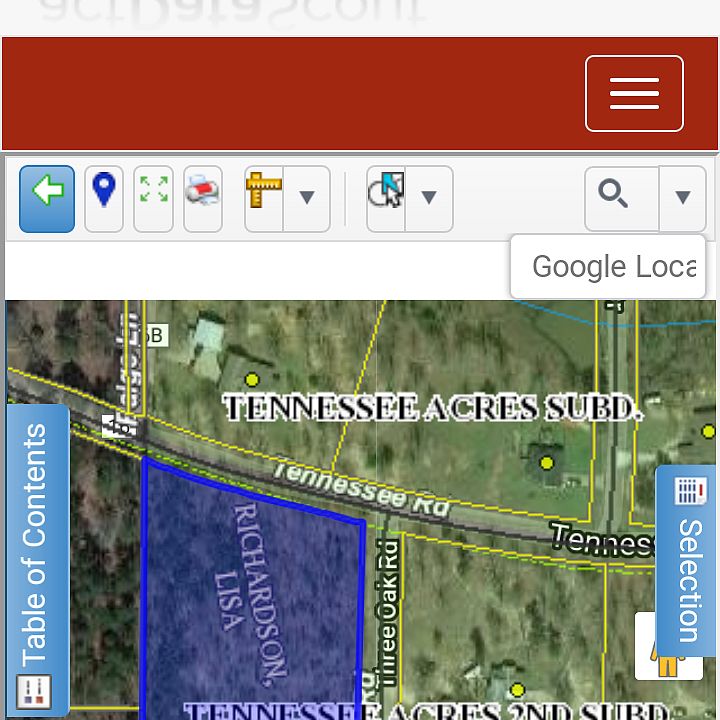Image resolution: width=720 pixels, height=720 pixels.
Task: Click the Tennessee Rd street label
Action: (x=361, y=489)
